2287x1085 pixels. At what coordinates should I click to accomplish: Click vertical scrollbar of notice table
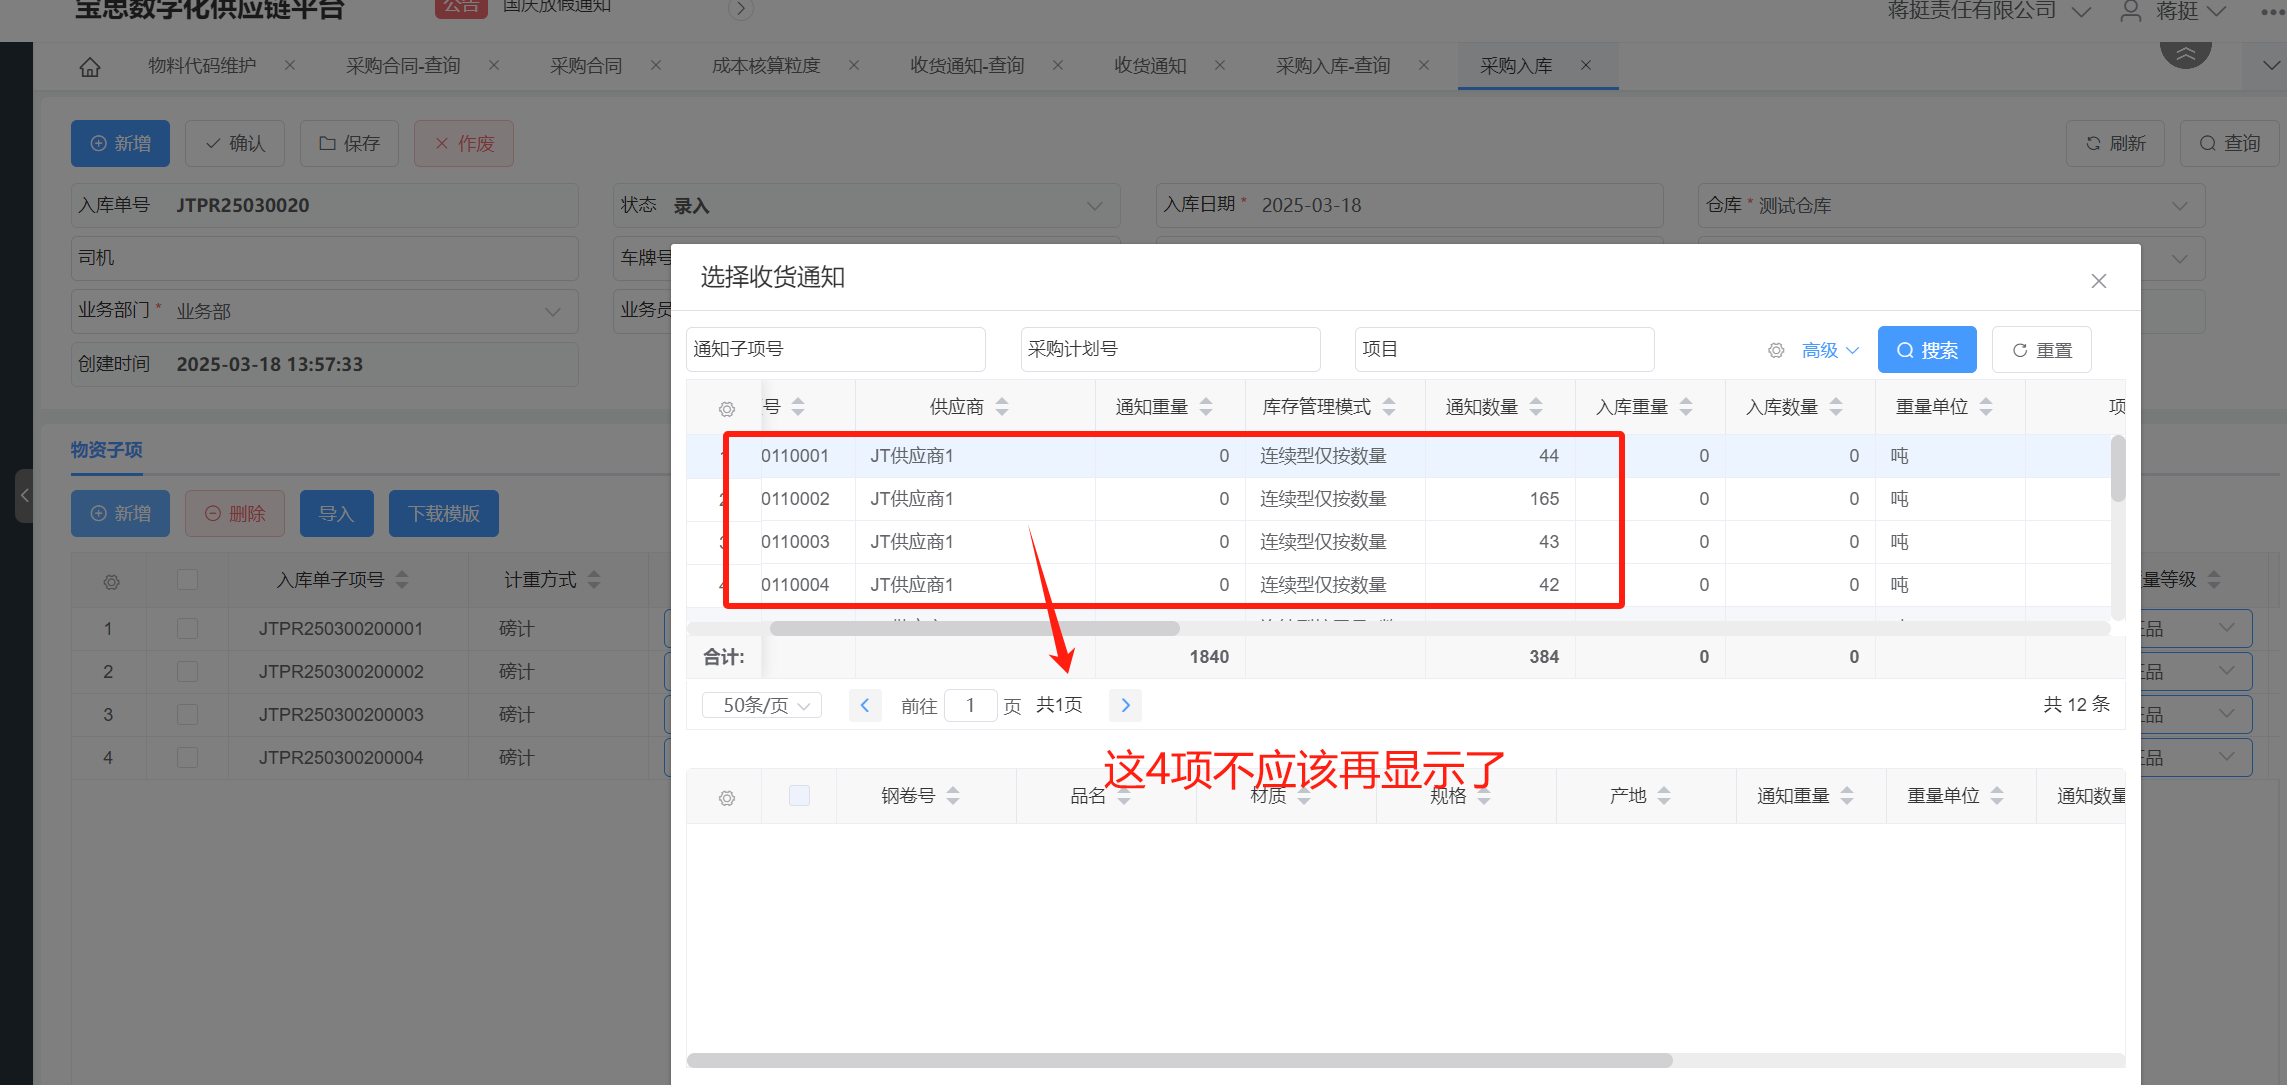coord(2118,469)
